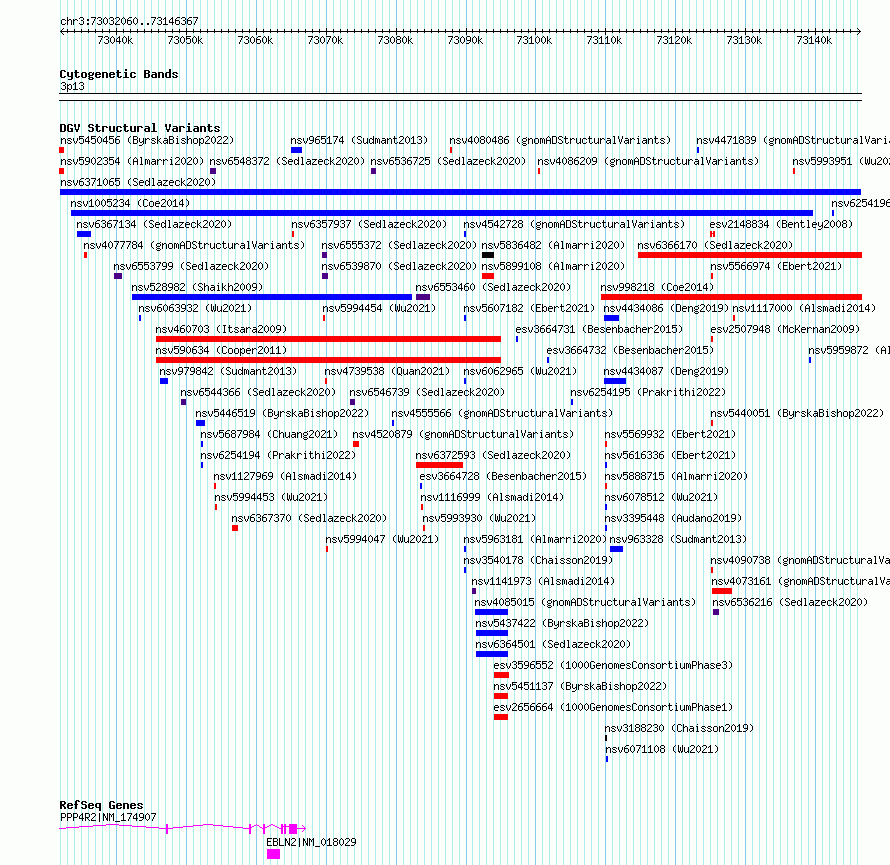Viewport: 890px width, 865px height.
Task: Click nsv5902354 (Almarri2020) label
Action: (132, 161)
